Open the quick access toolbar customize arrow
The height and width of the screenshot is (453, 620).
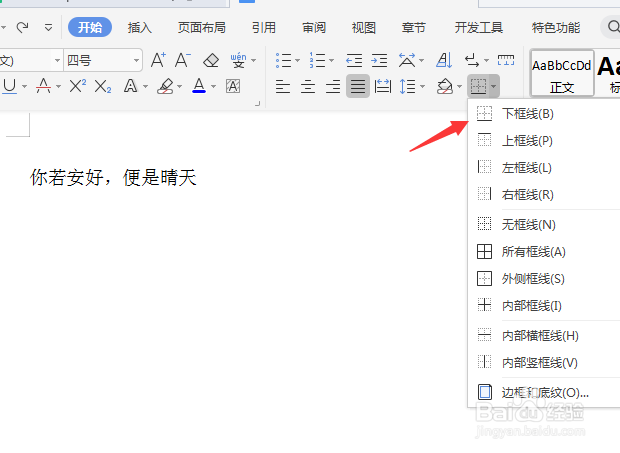(x=49, y=28)
